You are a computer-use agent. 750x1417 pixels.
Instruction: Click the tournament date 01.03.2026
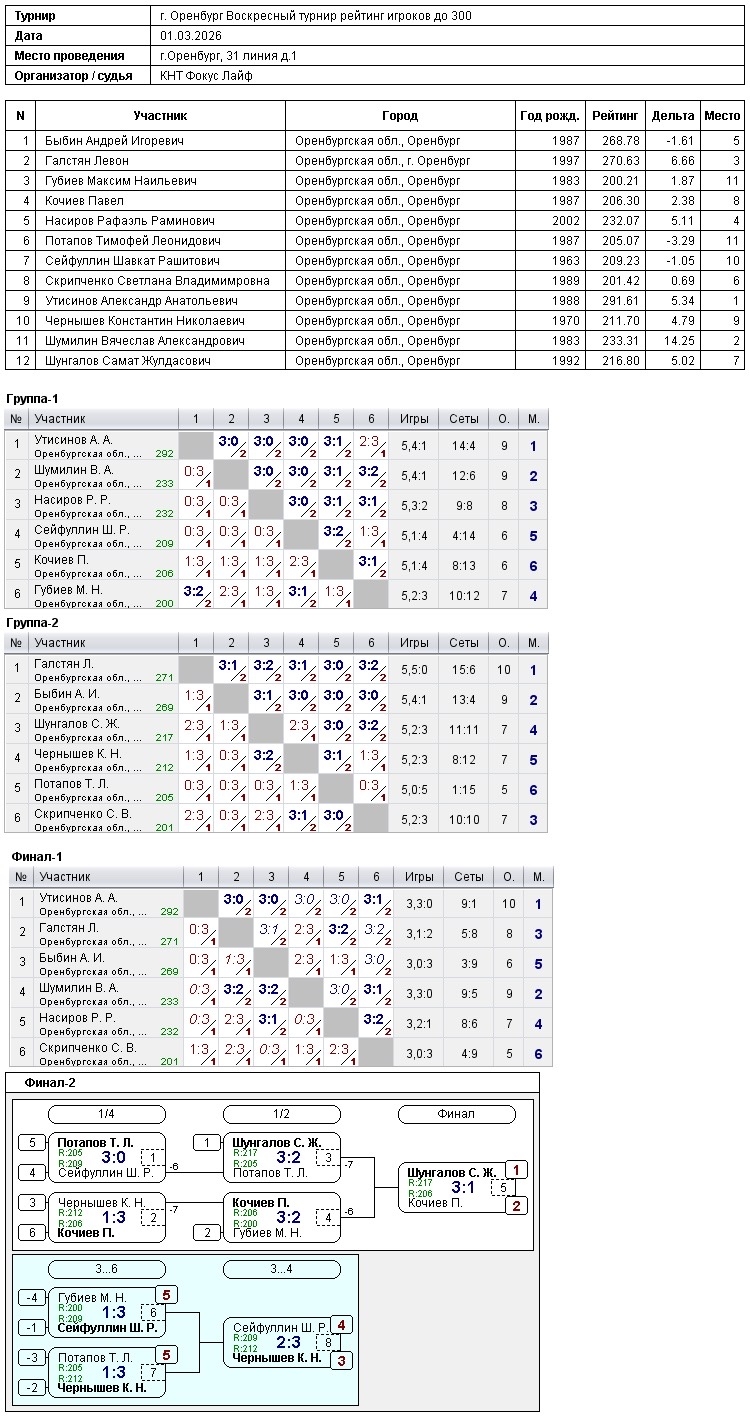click(190, 36)
